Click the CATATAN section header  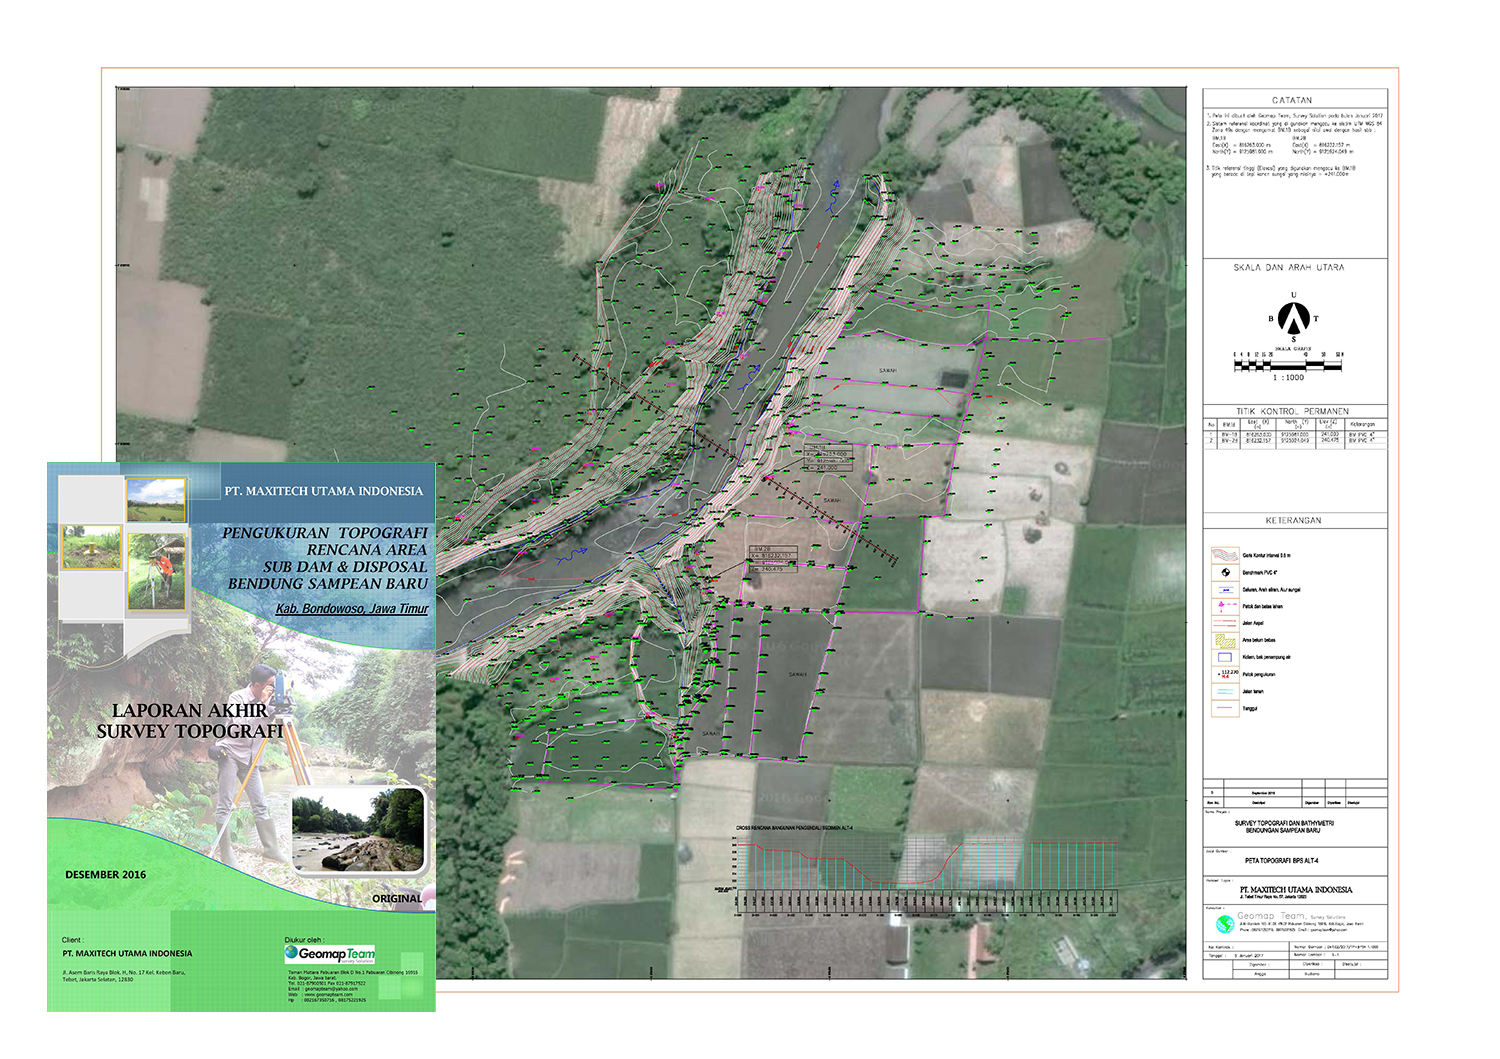point(1293,100)
